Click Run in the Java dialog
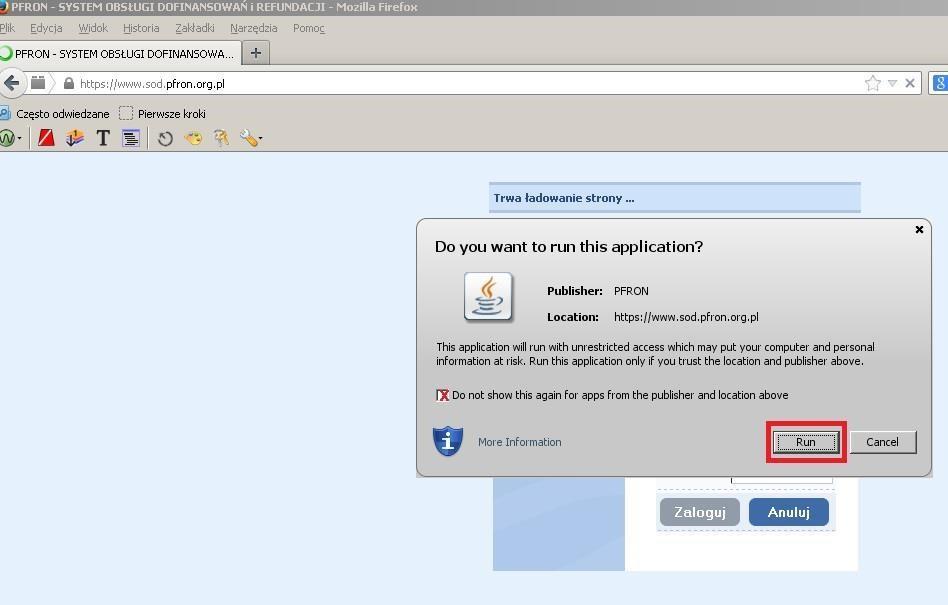The height and width of the screenshot is (605, 948). click(x=806, y=442)
